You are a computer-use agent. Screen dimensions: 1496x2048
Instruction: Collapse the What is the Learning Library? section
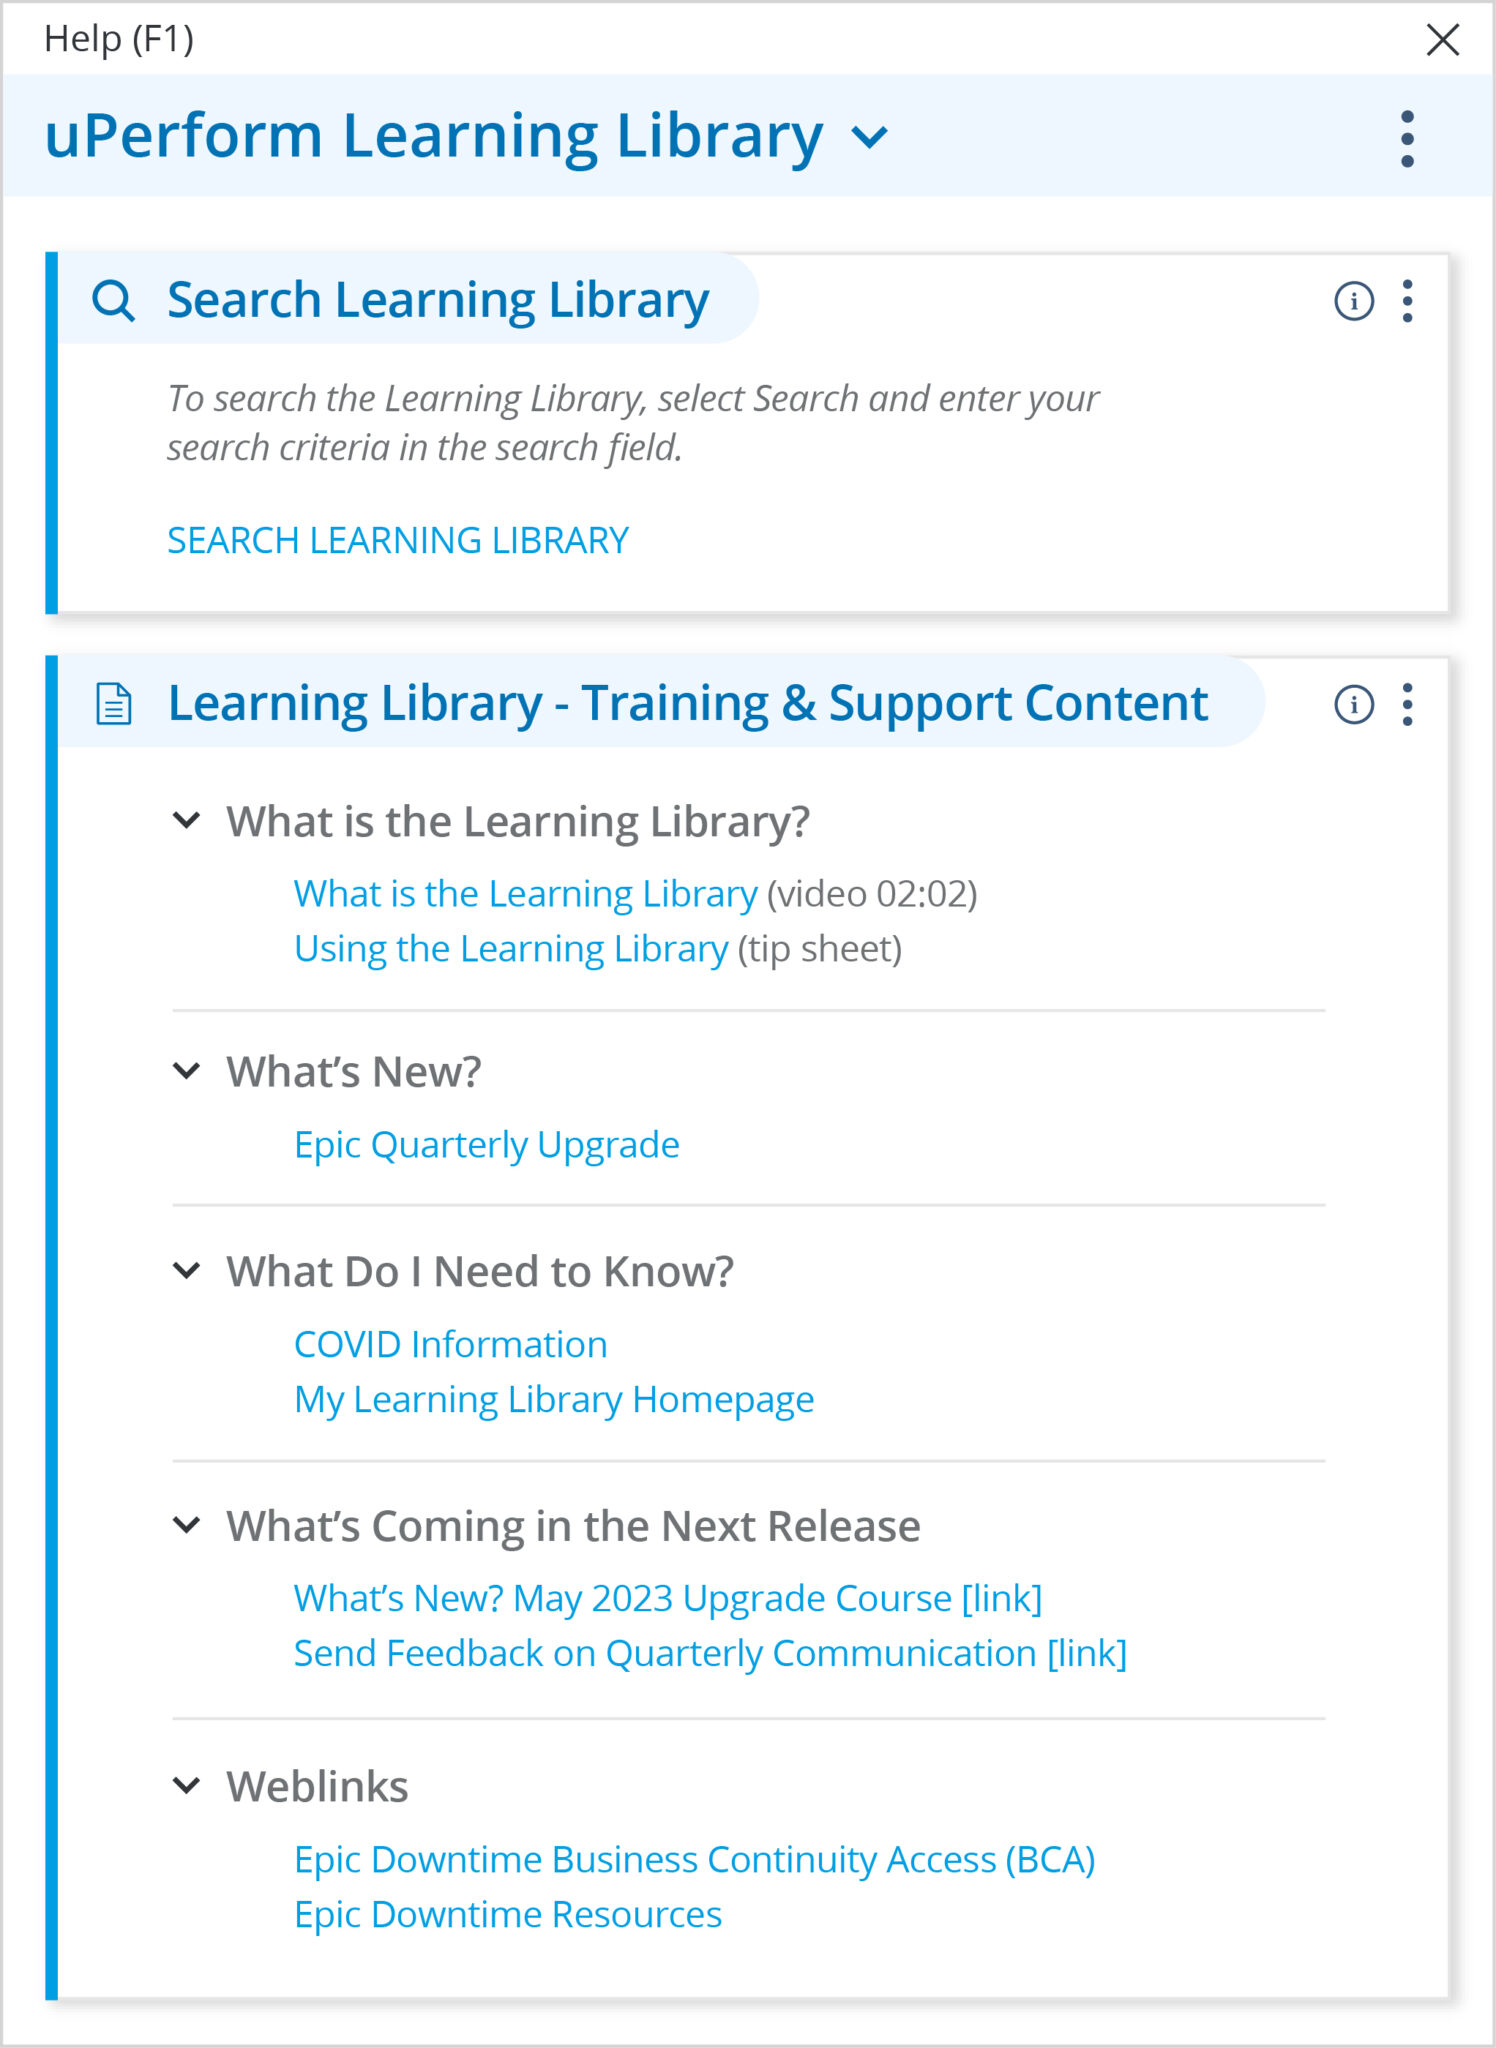click(x=187, y=821)
